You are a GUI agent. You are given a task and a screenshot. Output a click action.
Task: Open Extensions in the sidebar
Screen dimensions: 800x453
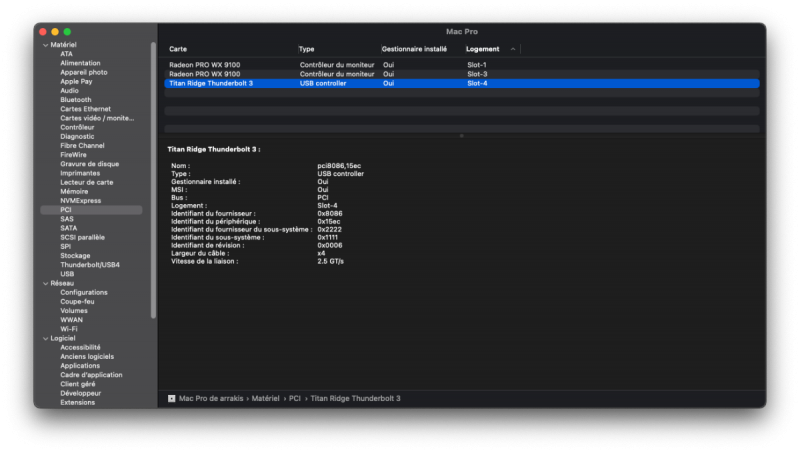(x=78, y=403)
